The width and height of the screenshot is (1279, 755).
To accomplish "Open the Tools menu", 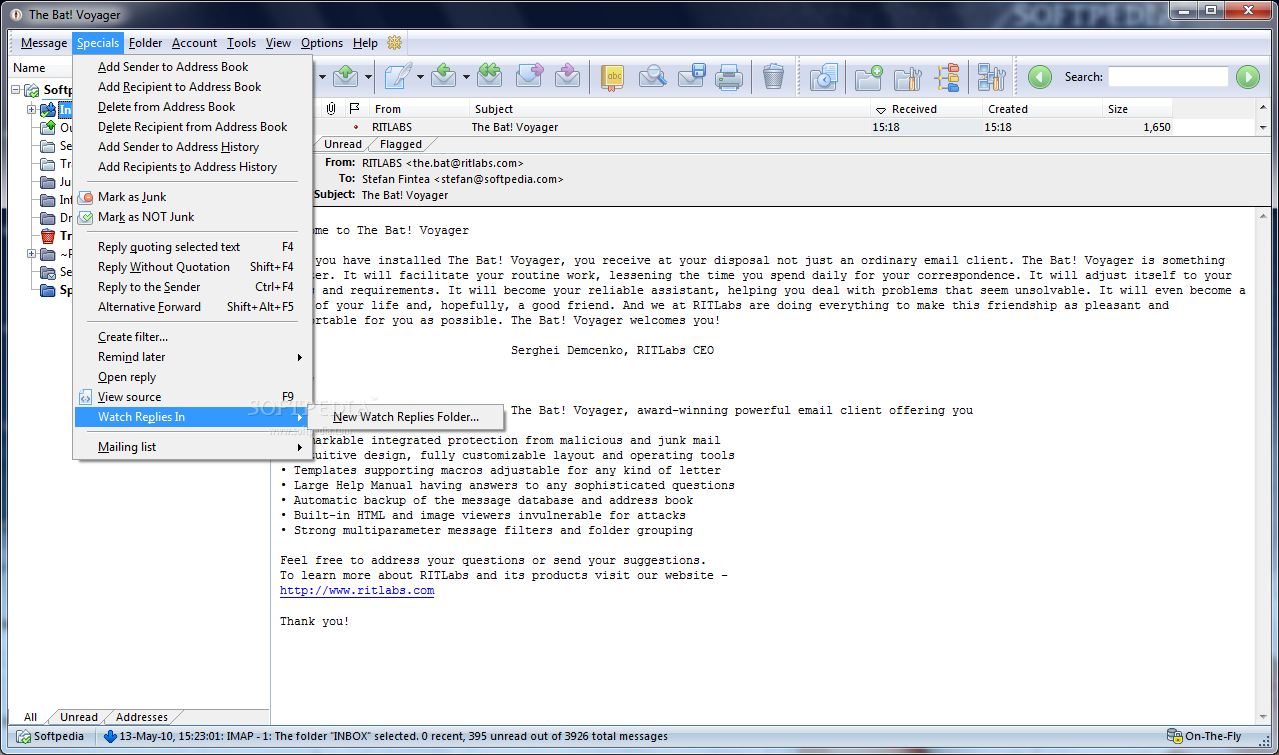I will (241, 43).
